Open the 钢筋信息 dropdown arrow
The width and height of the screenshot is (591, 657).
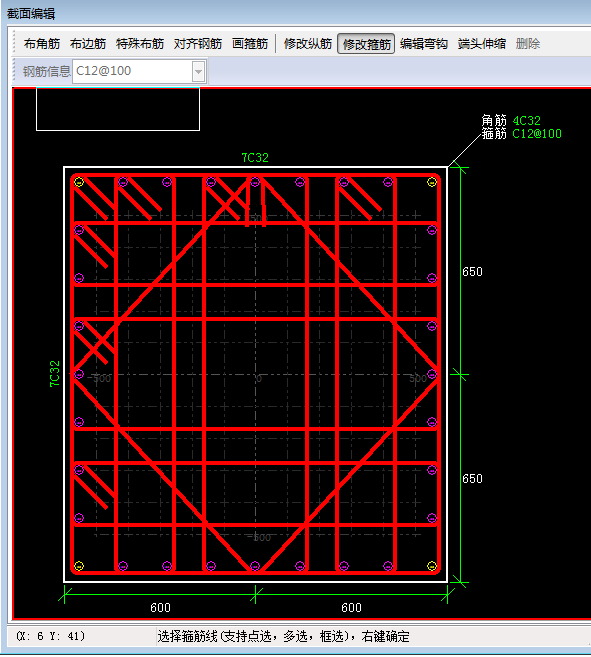coord(198,72)
